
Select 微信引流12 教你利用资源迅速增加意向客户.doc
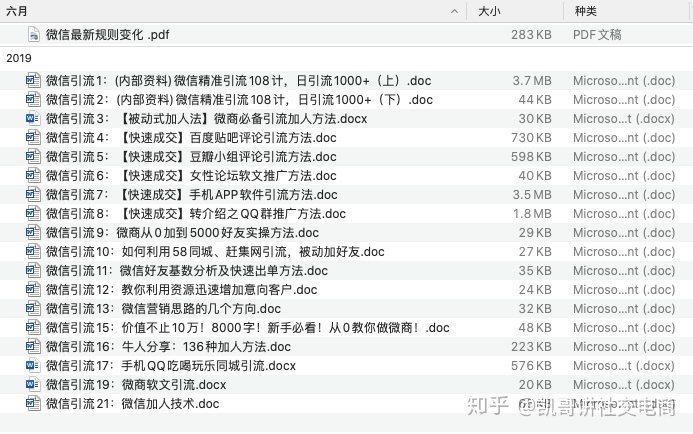[181, 289]
